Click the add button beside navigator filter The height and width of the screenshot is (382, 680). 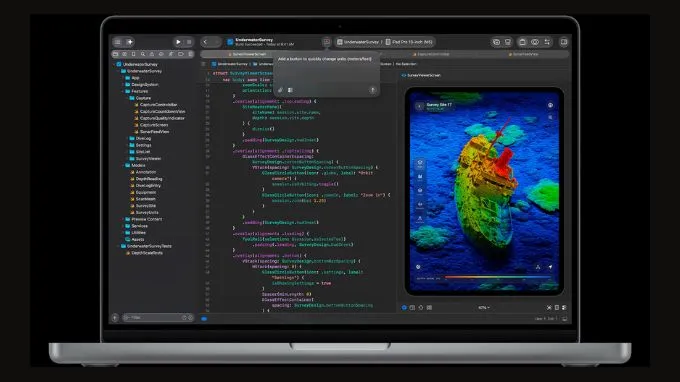(x=115, y=318)
